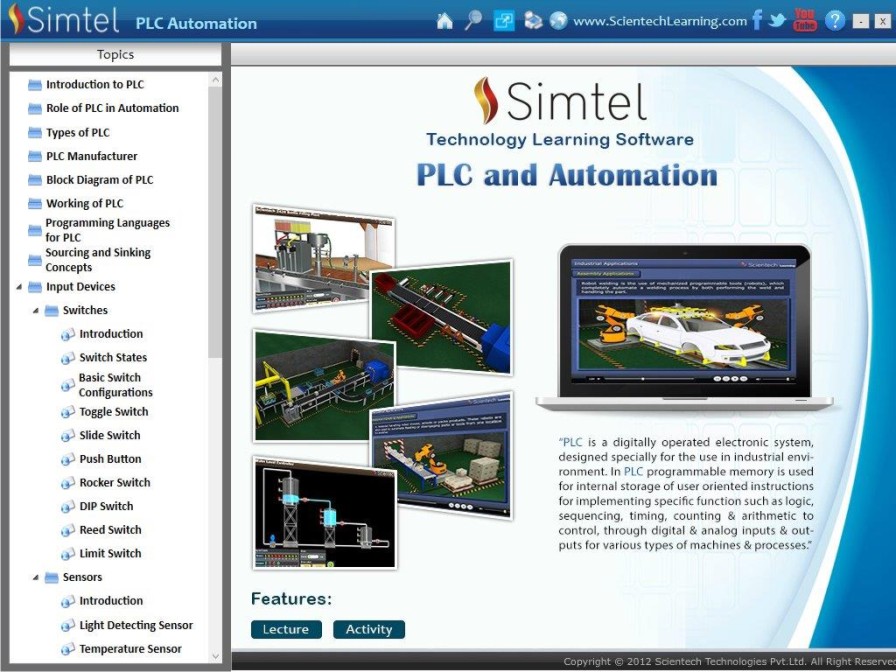
Task: Click the Lecture feature button
Action: (x=286, y=629)
